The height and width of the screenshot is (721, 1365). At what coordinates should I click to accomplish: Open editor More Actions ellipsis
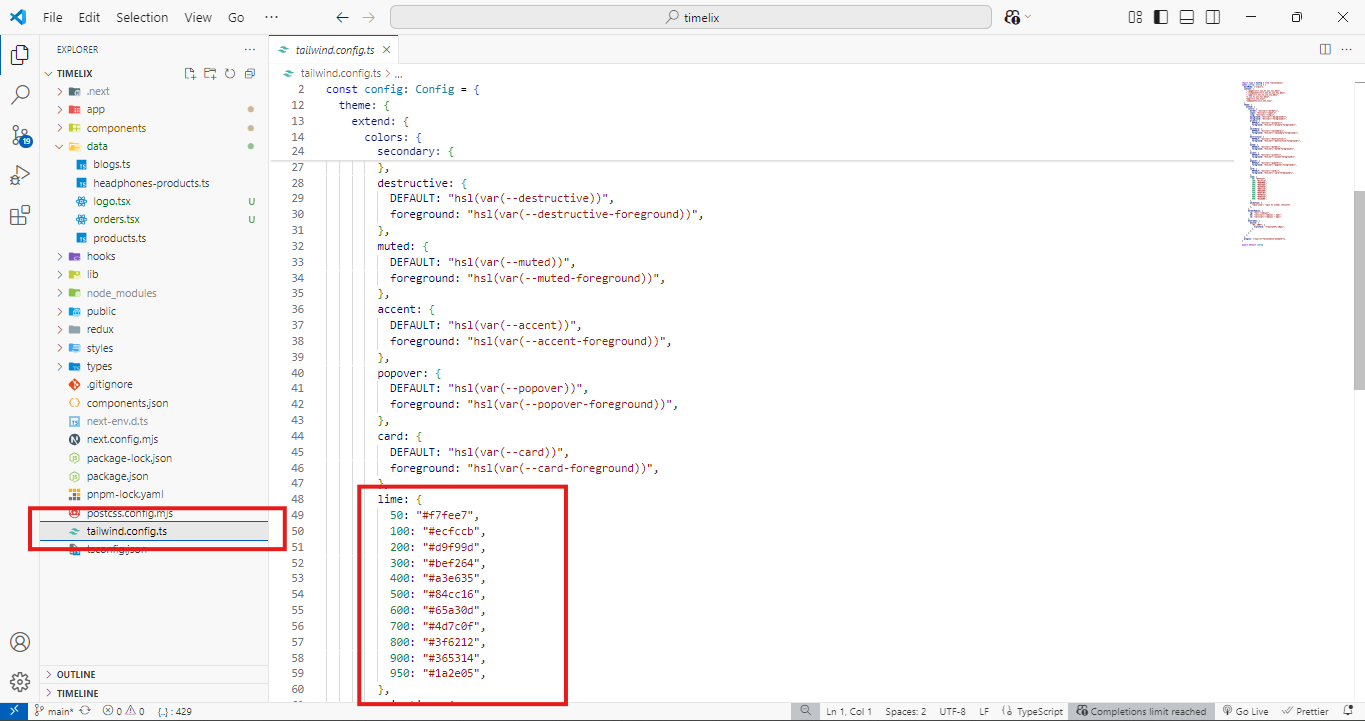pyautogui.click(x=1347, y=49)
